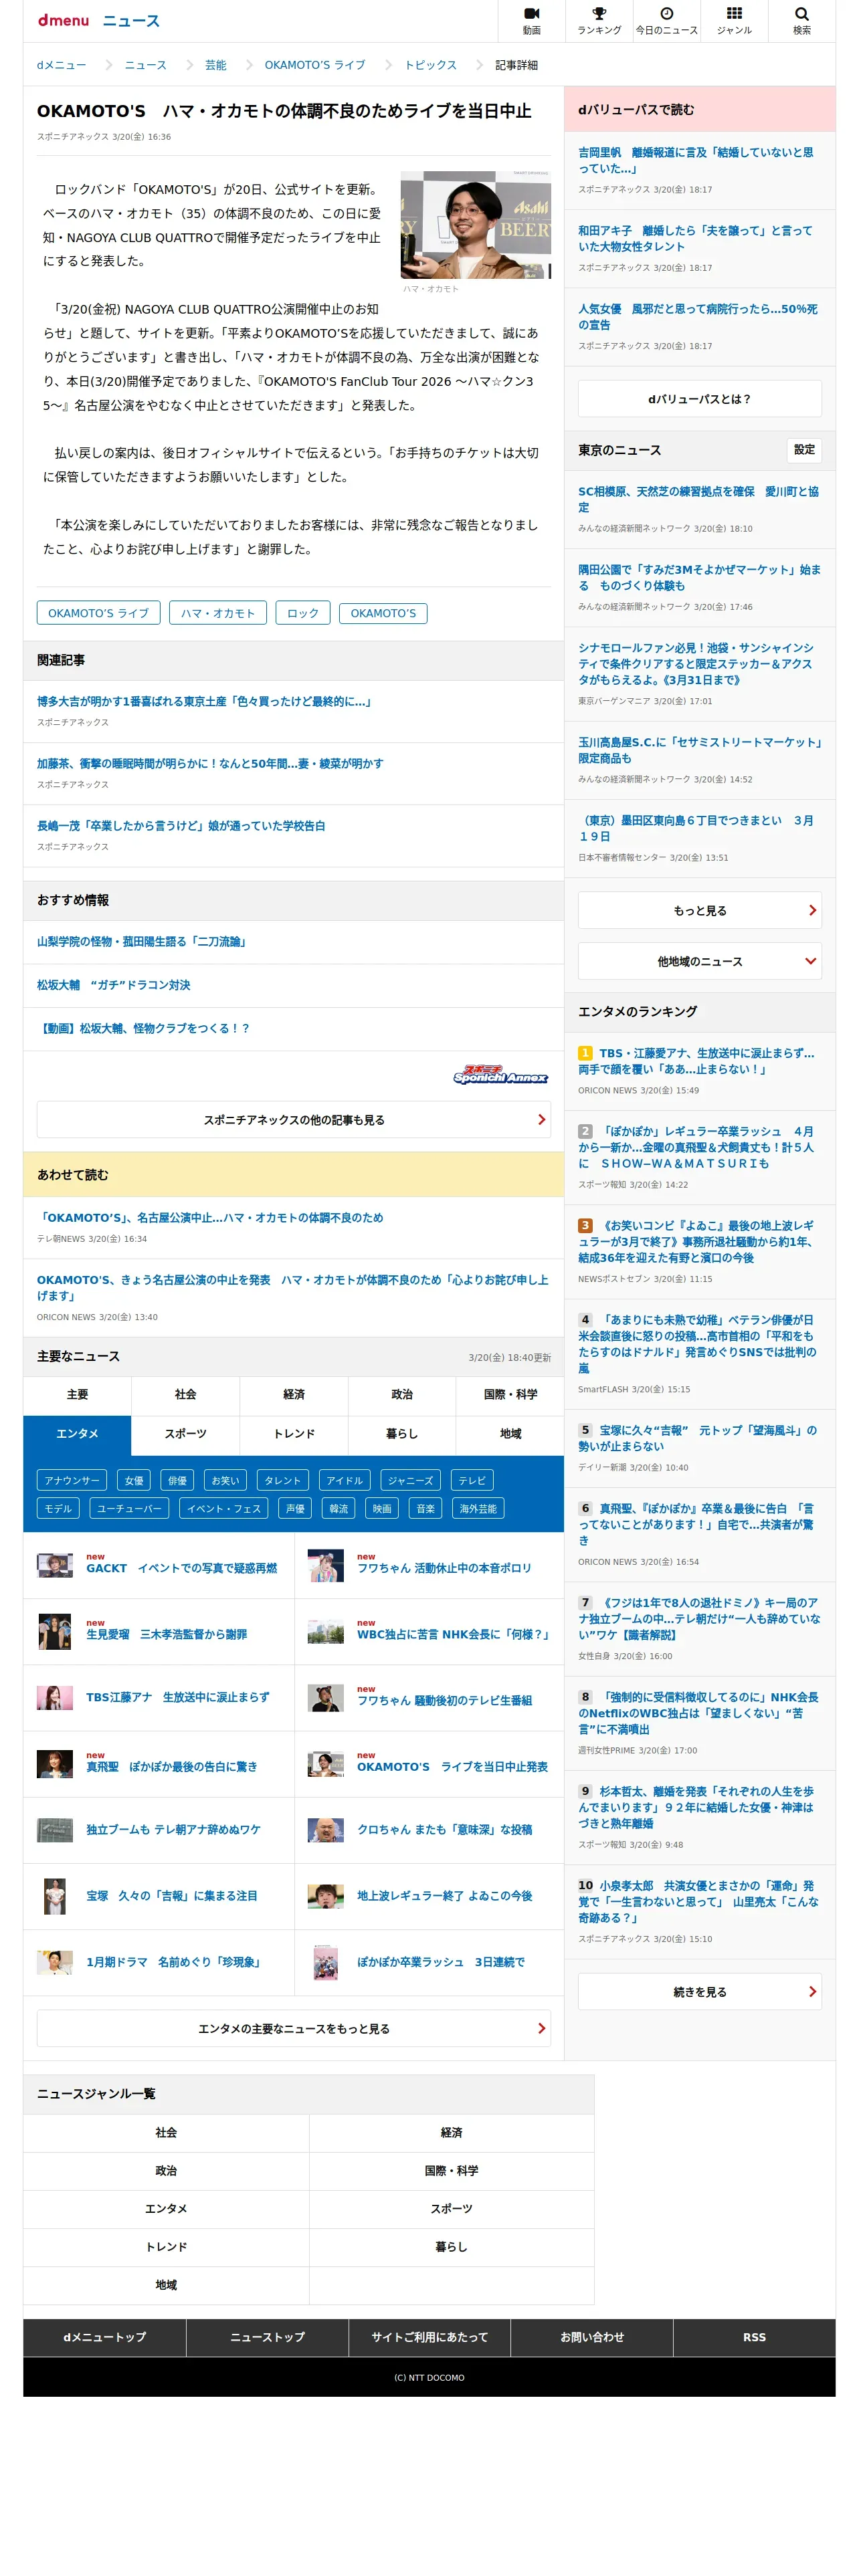Screen dimensions: 859x2576
Task: Open SC相模原、天然芝の練習拠点 news link
Action: [x=698, y=499]
